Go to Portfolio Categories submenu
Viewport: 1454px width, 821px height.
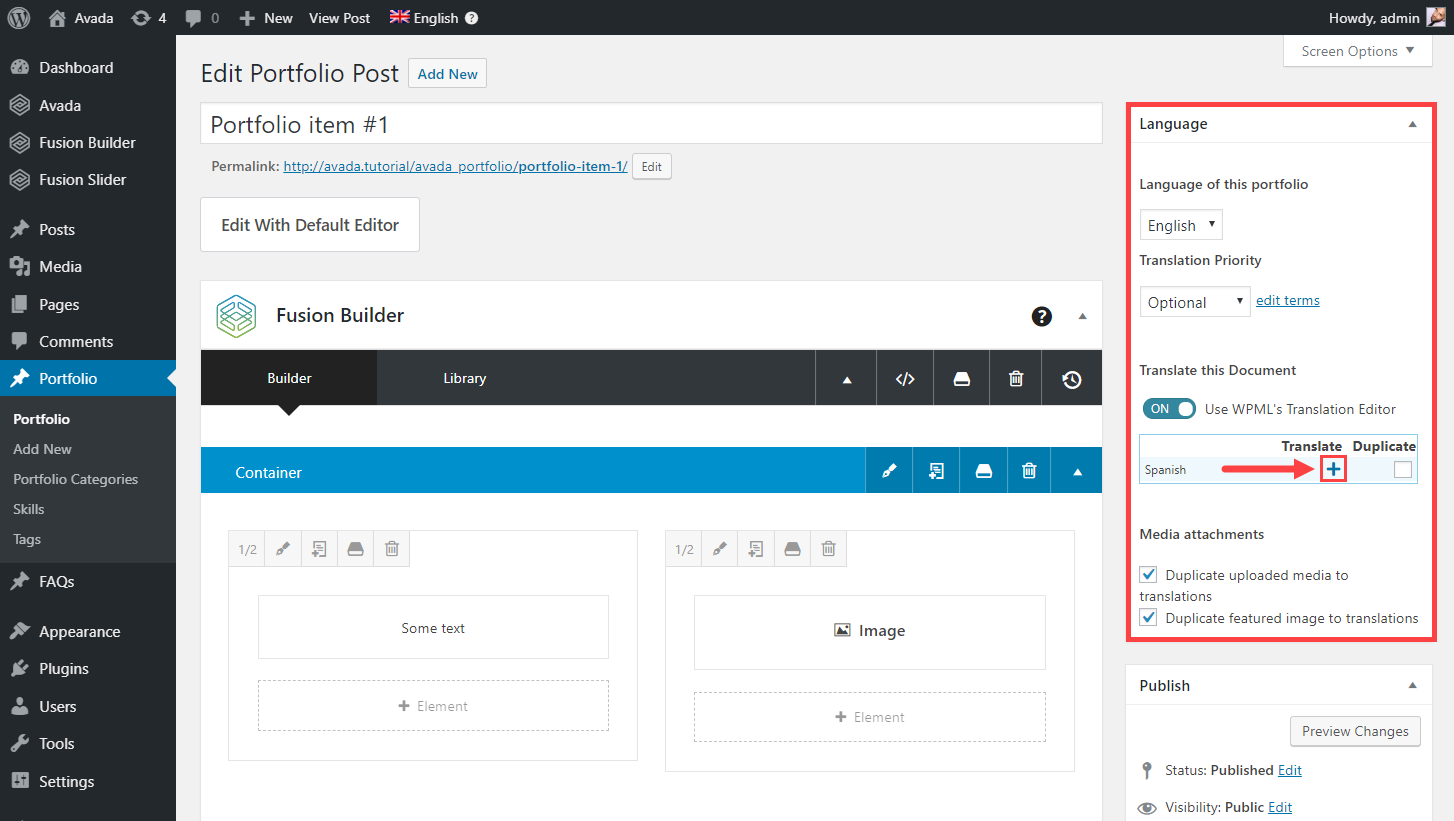tap(75, 479)
